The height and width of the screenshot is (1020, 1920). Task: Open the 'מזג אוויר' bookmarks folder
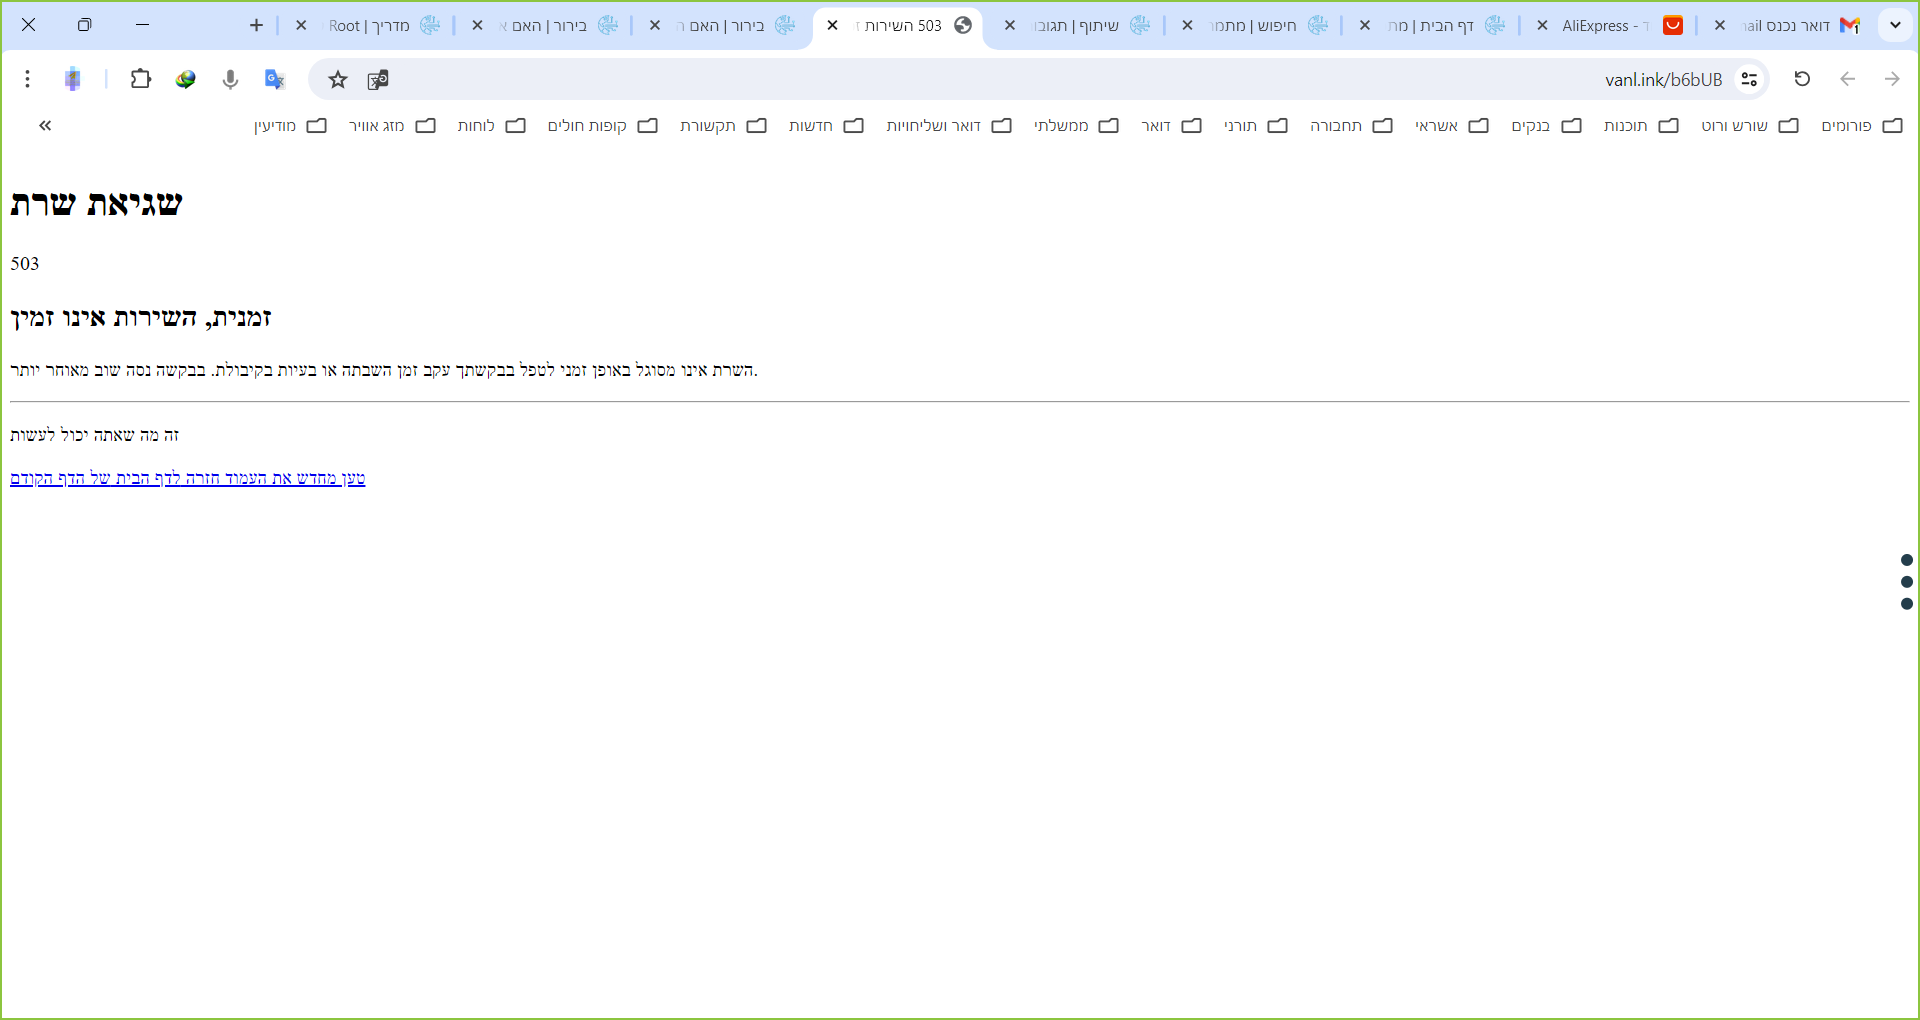[392, 126]
